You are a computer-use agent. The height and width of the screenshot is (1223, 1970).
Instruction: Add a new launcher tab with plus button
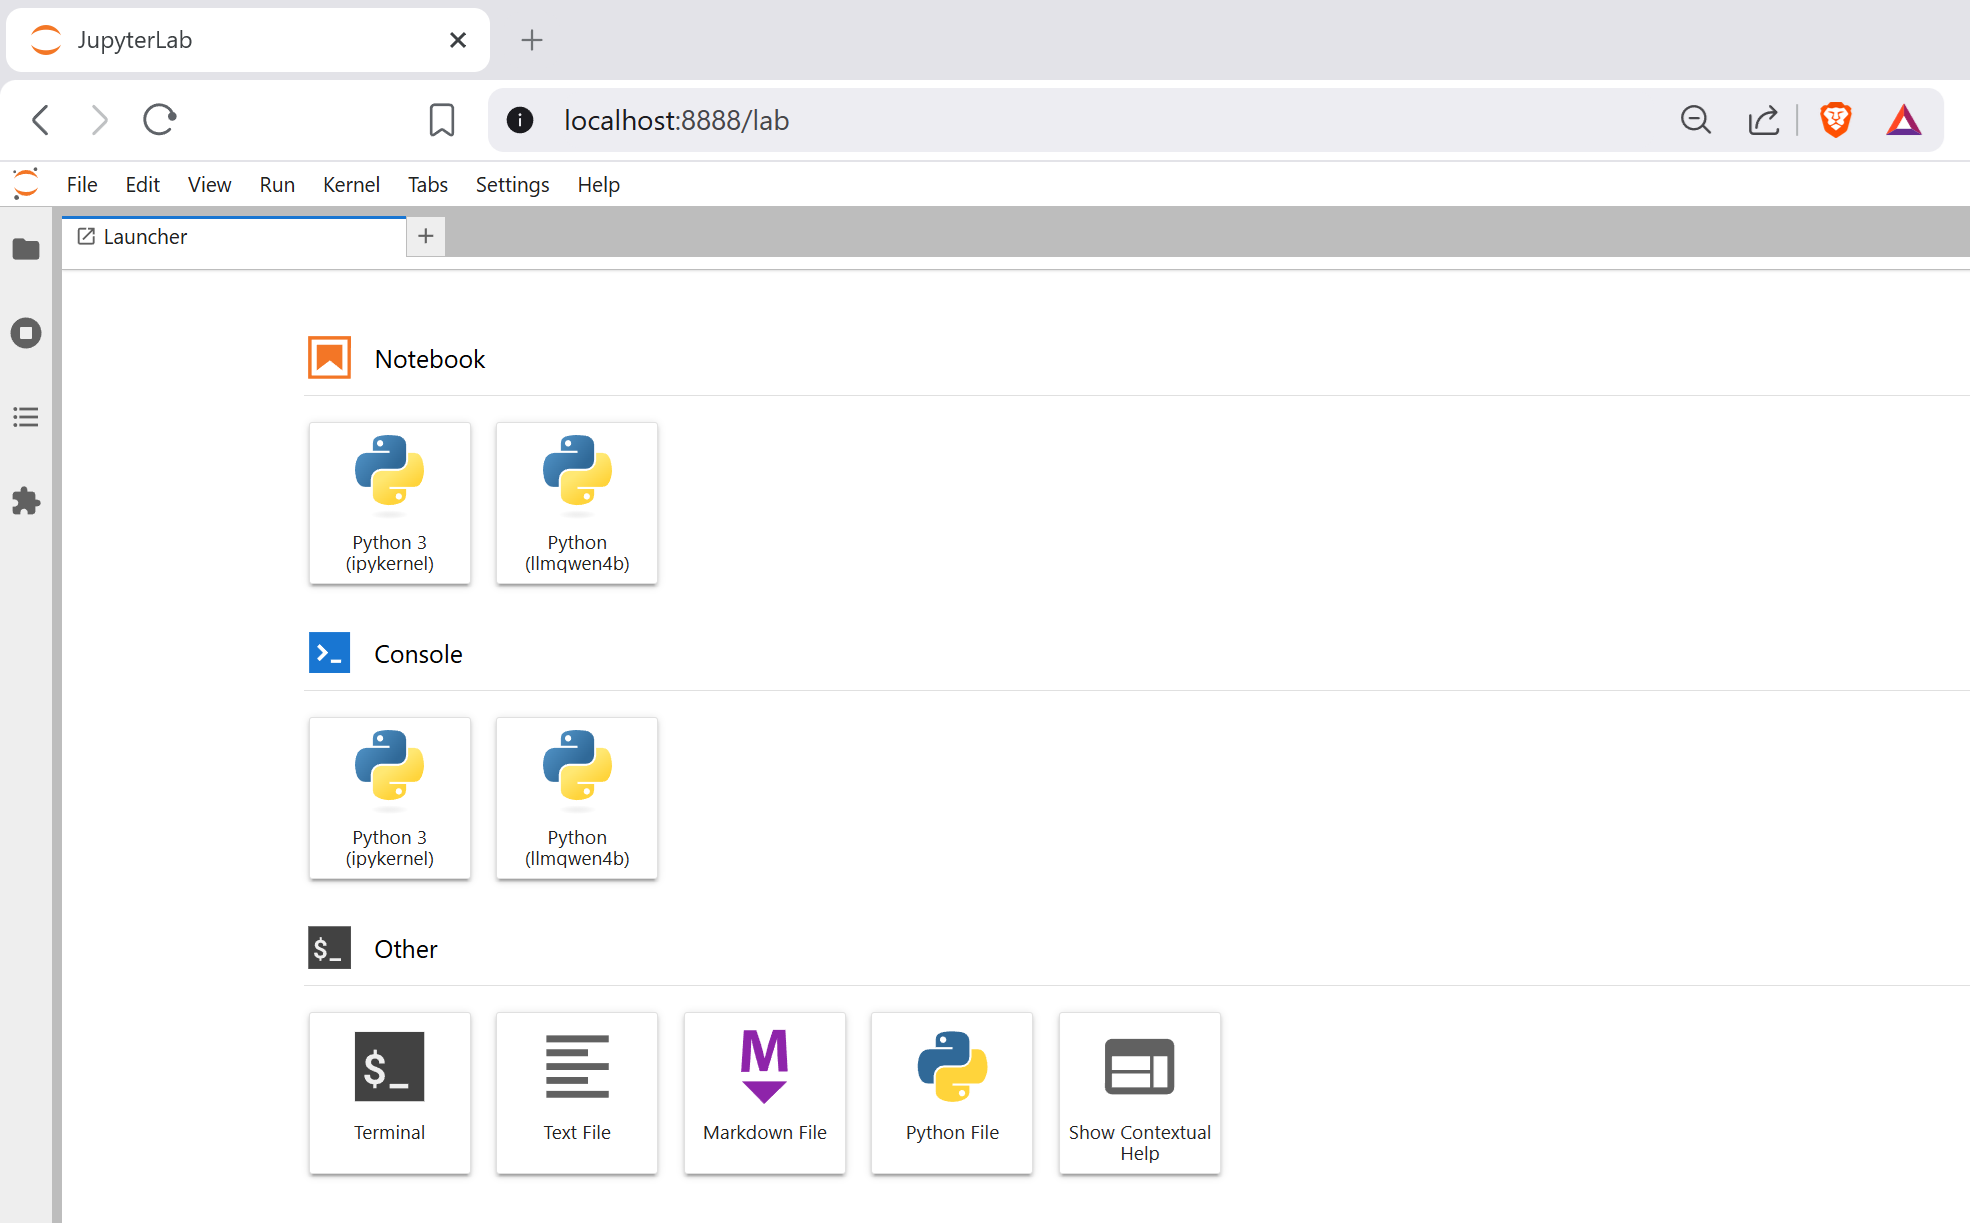(426, 237)
